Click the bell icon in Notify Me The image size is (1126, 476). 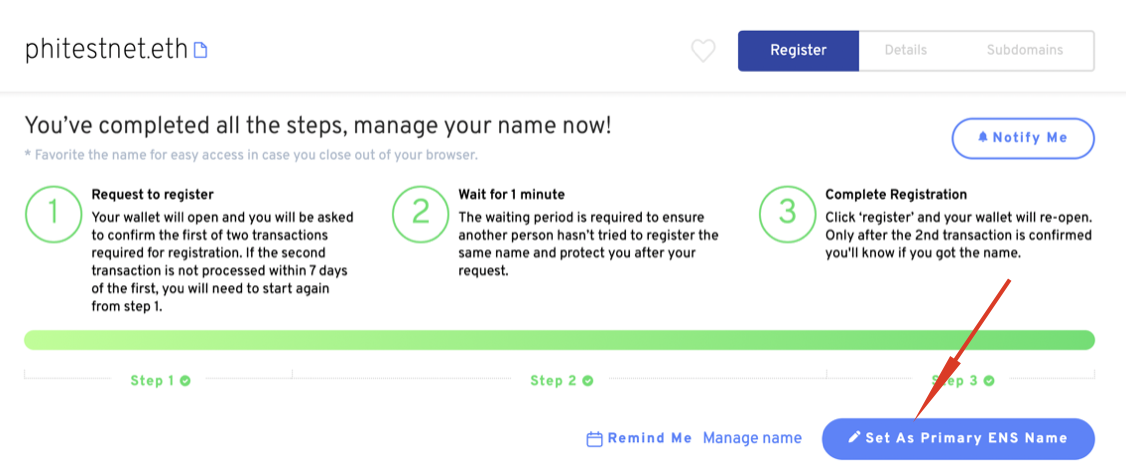984,138
